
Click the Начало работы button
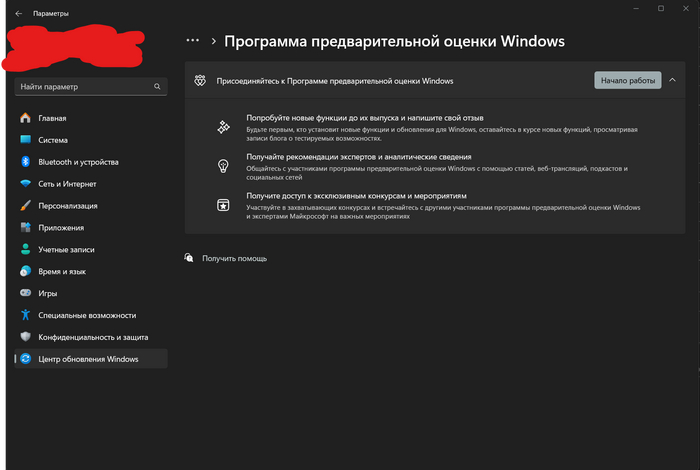628,80
